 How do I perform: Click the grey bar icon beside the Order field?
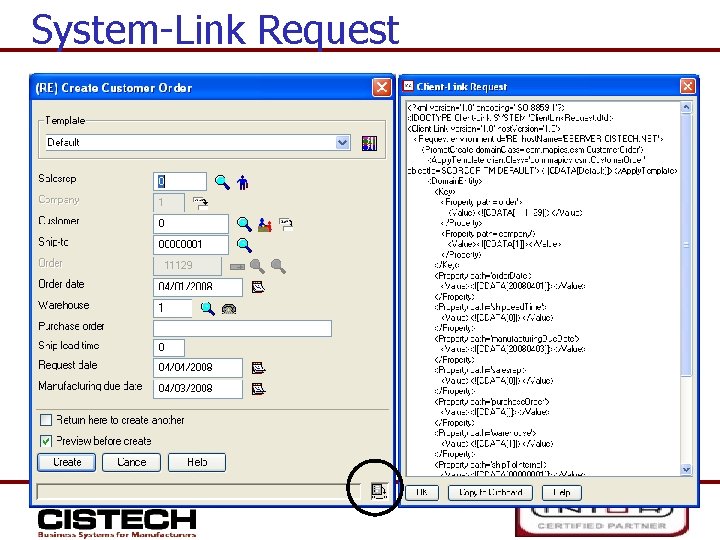pos(237,266)
